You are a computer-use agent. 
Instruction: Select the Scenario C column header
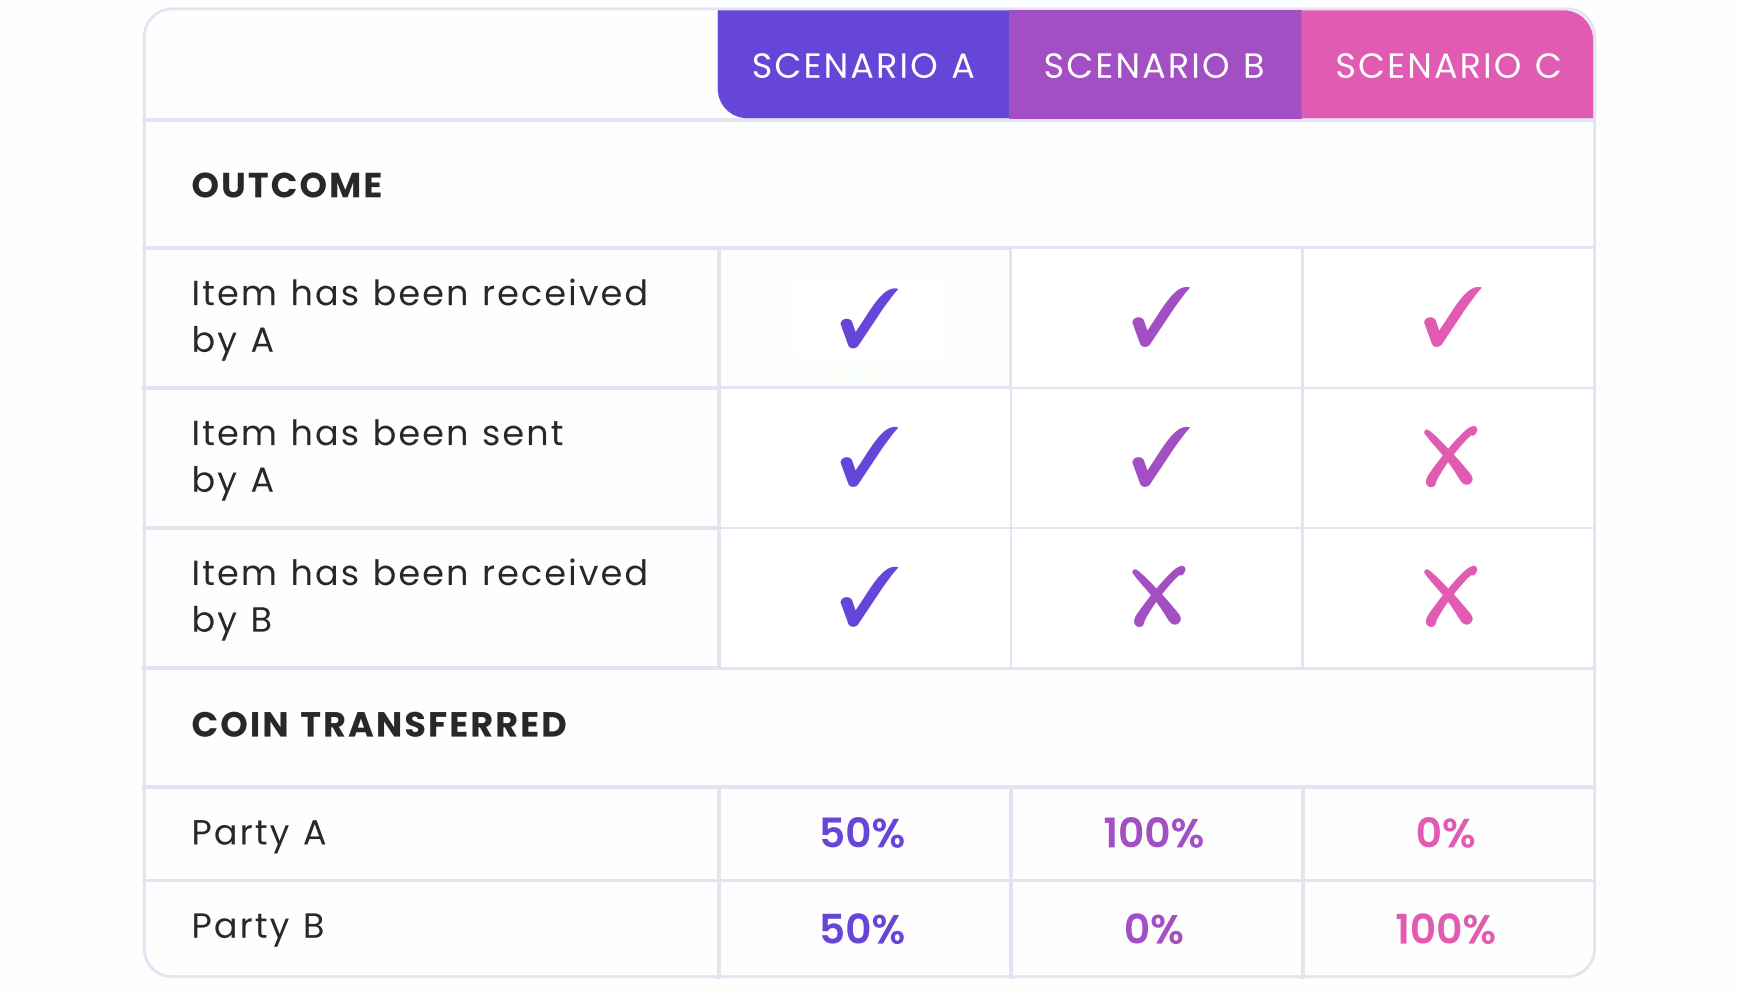pos(1448,65)
